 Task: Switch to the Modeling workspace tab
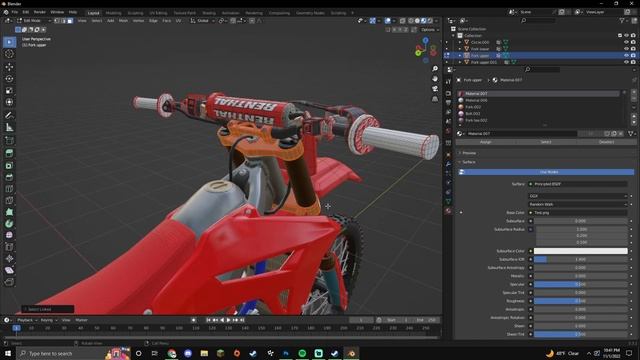coord(113,13)
